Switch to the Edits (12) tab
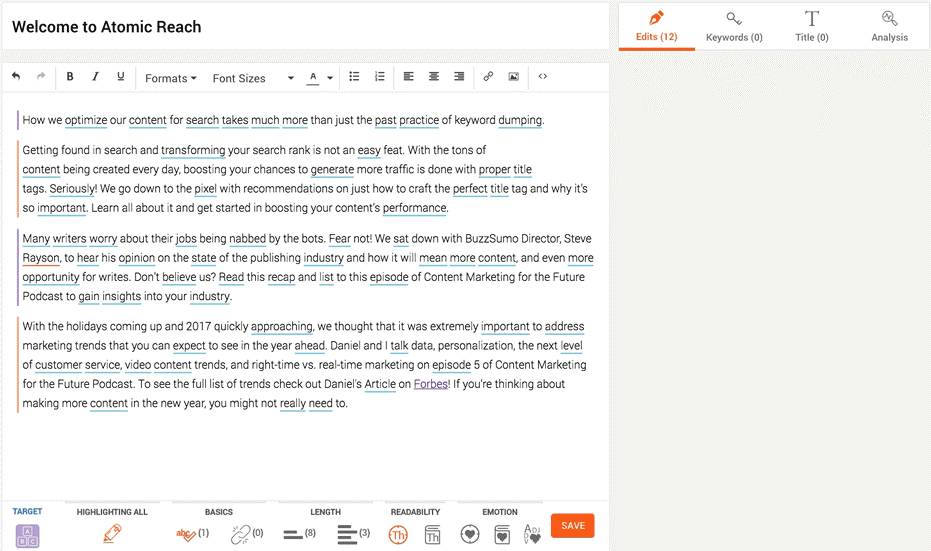 coord(656,27)
